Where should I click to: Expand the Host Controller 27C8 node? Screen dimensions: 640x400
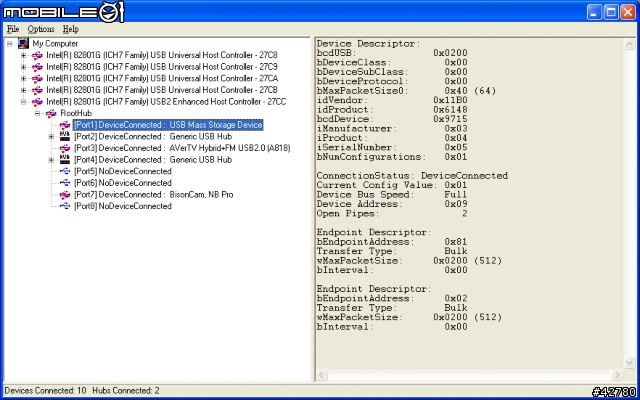coord(24,55)
